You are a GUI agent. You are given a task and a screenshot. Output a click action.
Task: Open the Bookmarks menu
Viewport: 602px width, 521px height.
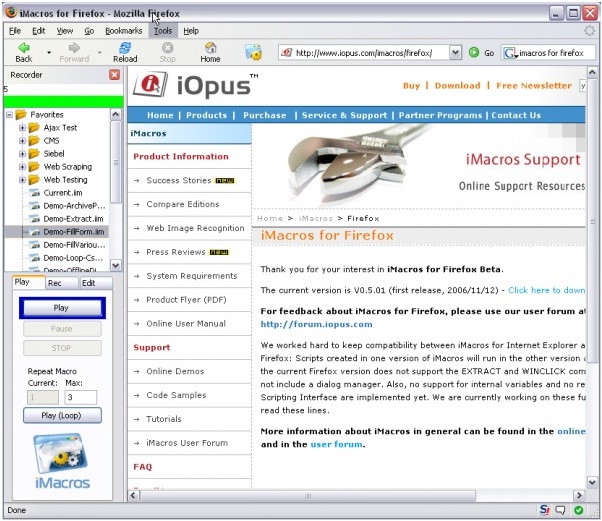point(124,31)
